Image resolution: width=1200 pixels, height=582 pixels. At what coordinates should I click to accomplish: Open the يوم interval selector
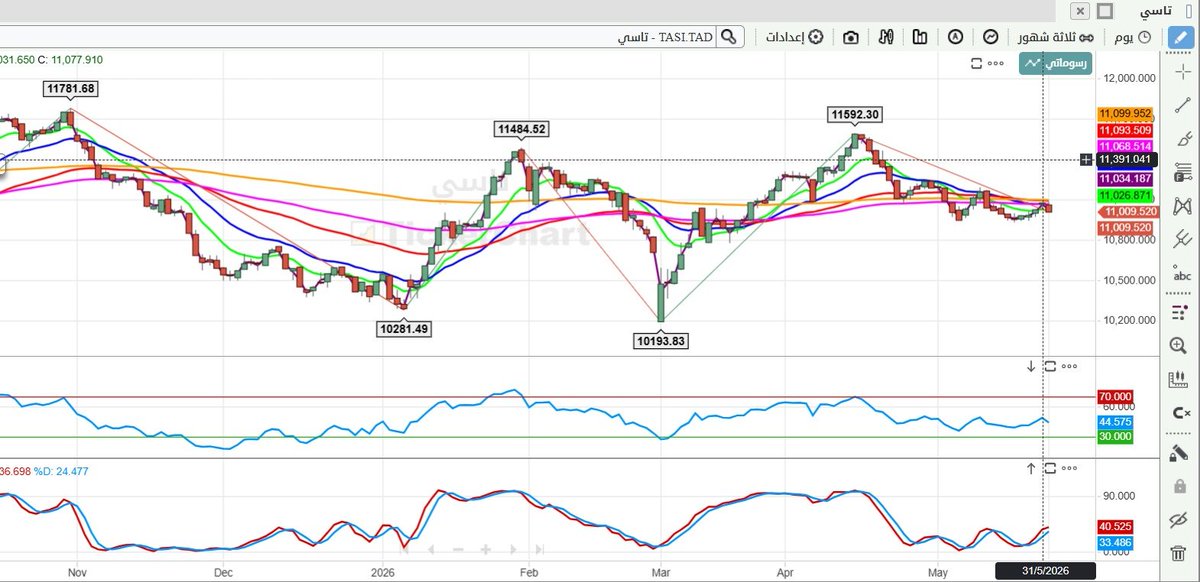point(1132,37)
